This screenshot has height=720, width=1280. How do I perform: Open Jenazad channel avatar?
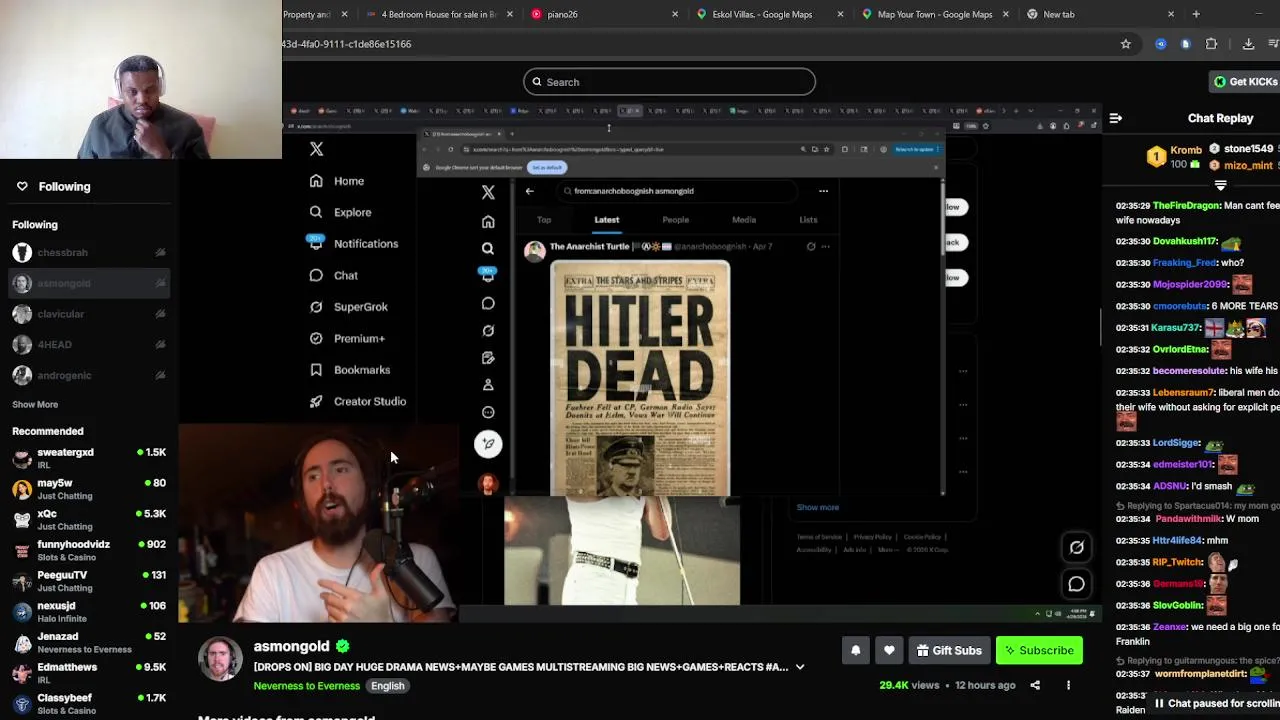[x=22, y=642]
